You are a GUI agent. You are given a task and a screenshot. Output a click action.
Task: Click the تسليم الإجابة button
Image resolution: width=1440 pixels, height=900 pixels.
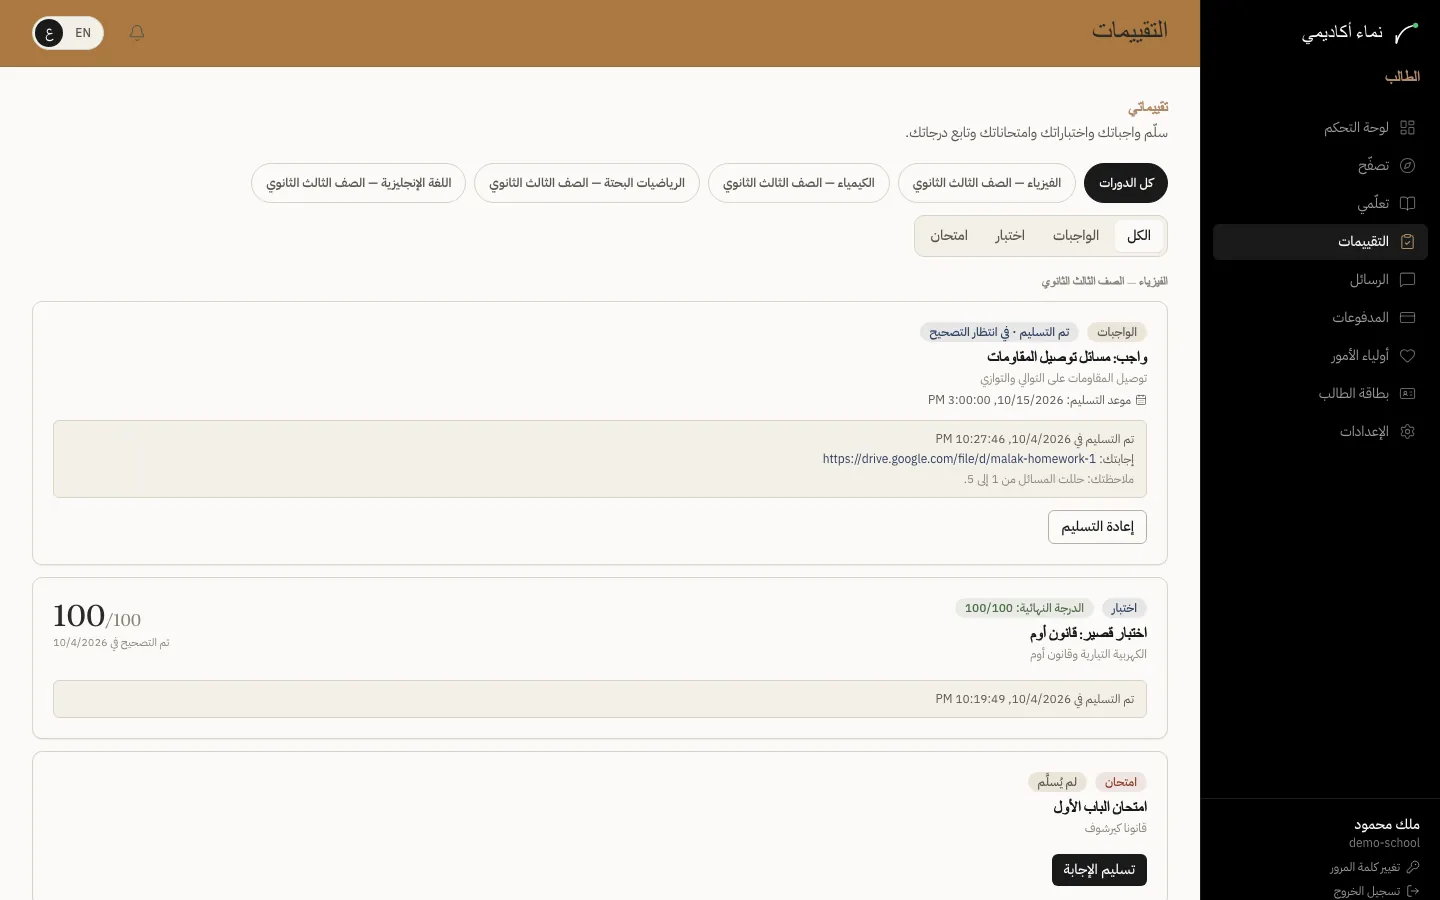tap(1099, 870)
